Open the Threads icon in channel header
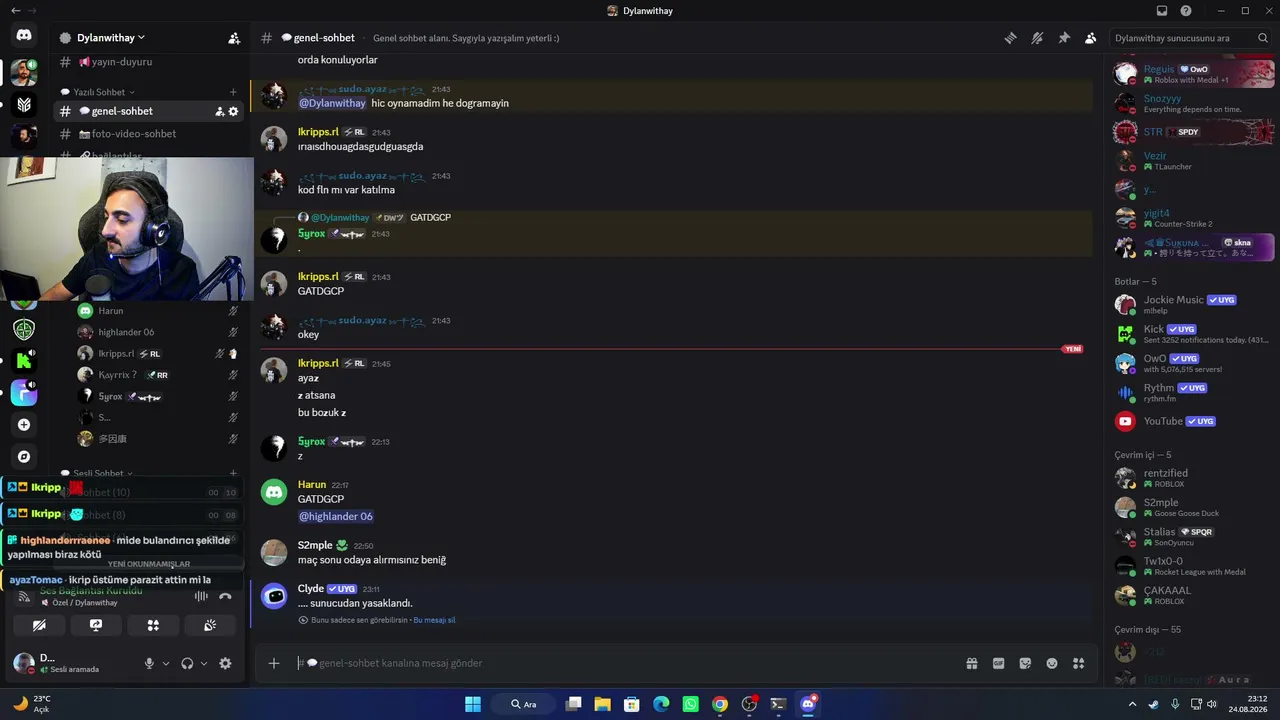This screenshot has width=1280, height=720. click(1011, 38)
